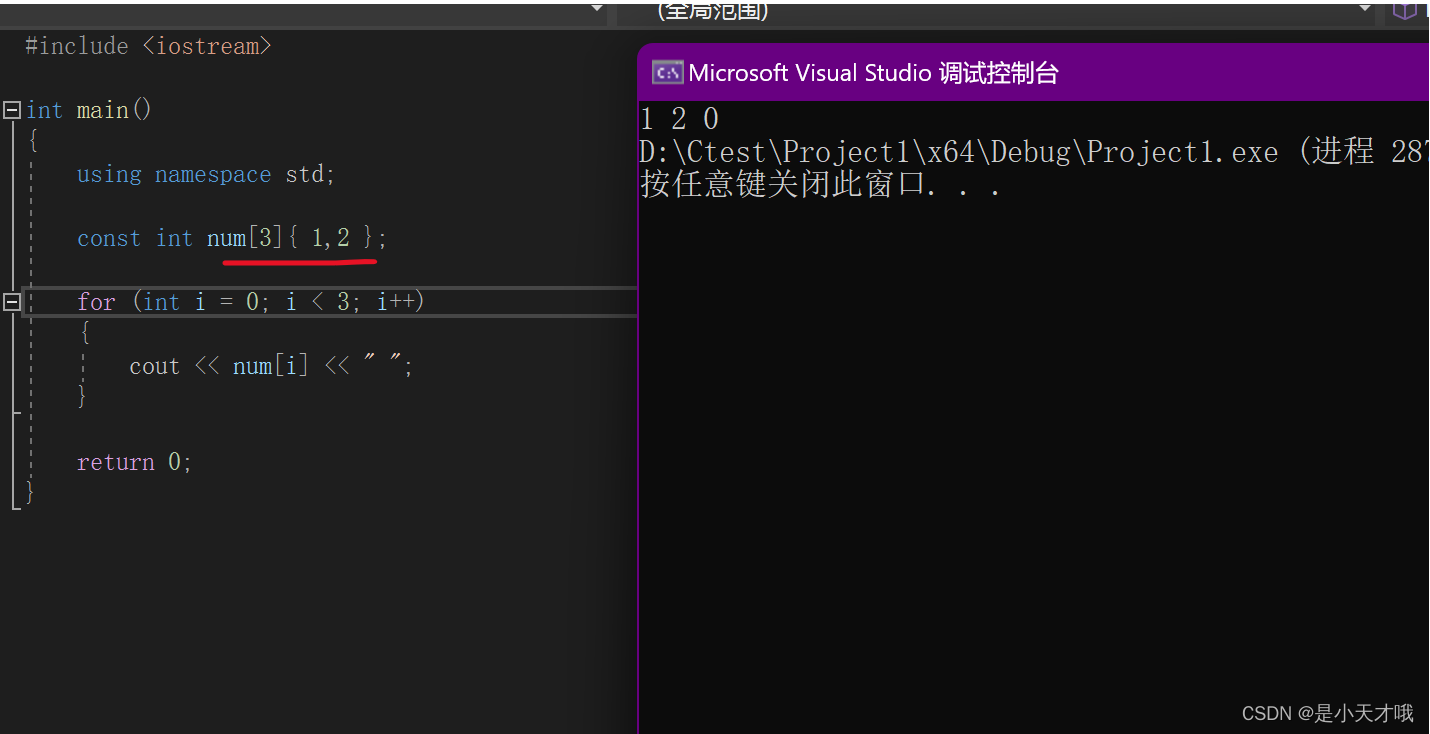Click the #include <iostream> line

[148, 46]
